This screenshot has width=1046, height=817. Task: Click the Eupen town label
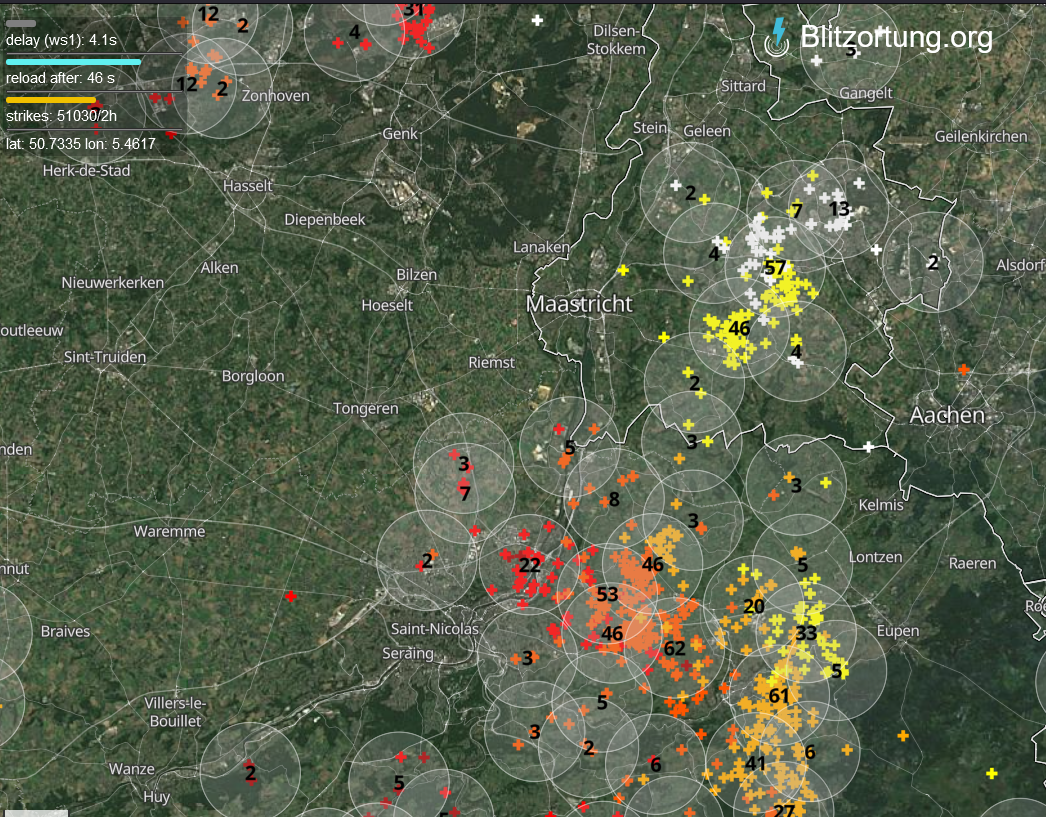click(898, 631)
